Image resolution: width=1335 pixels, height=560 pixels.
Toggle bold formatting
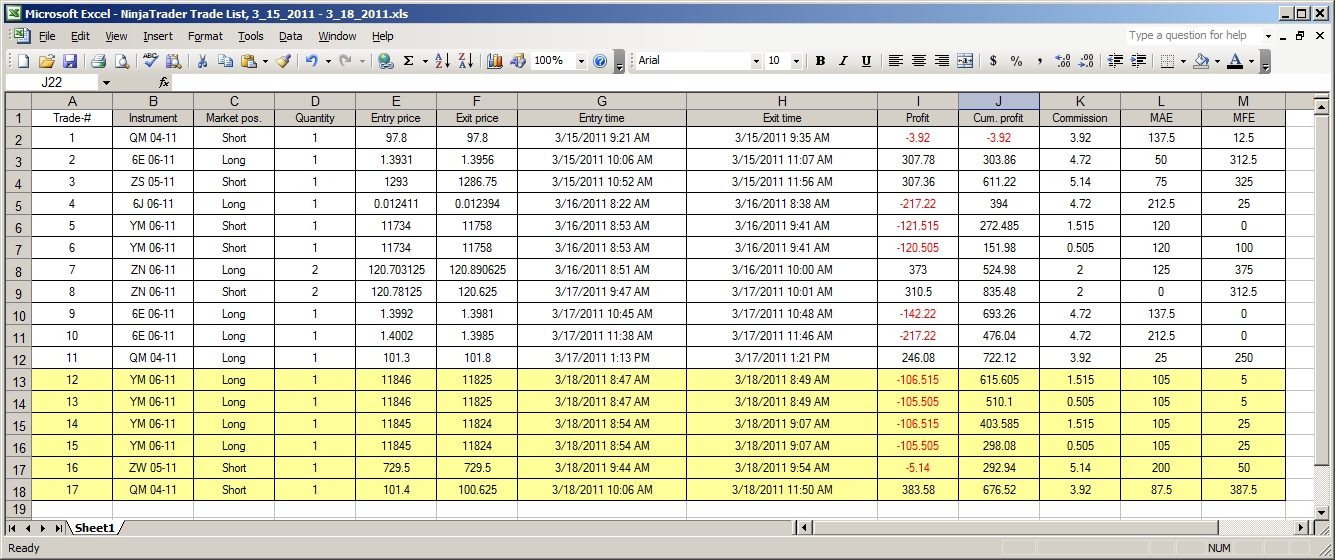pyautogui.click(x=820, y=61)
